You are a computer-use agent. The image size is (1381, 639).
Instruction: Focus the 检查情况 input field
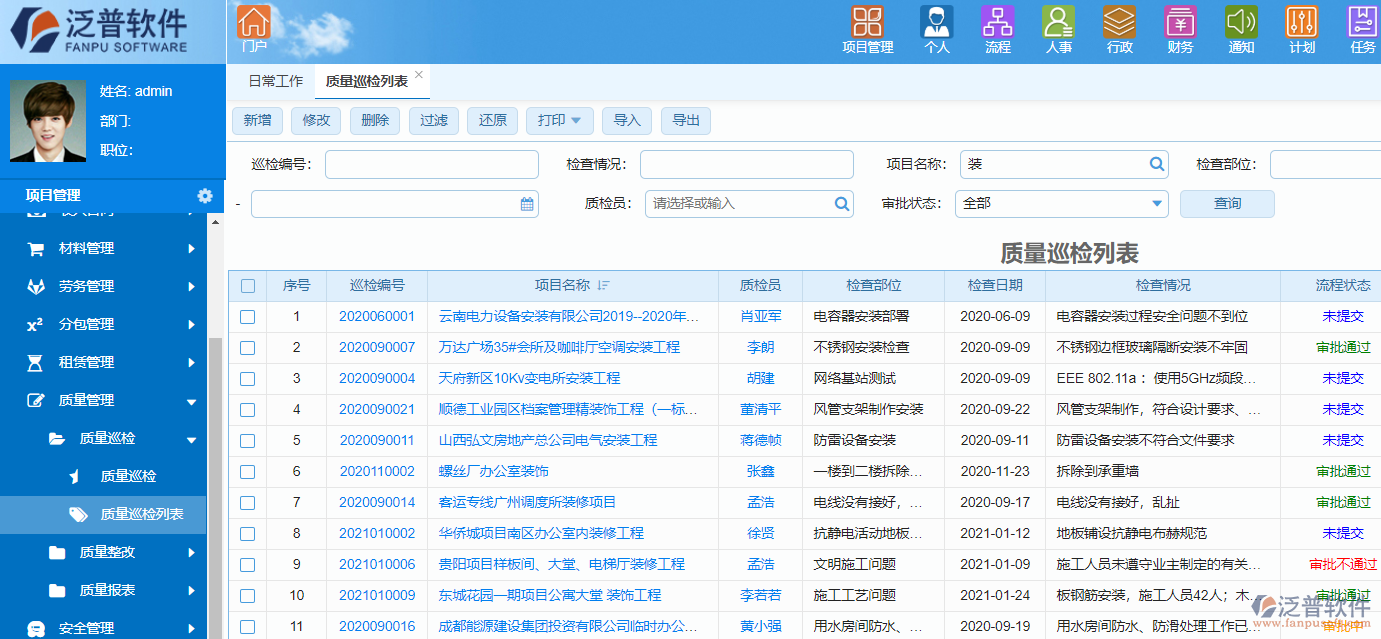pos(747,164)
